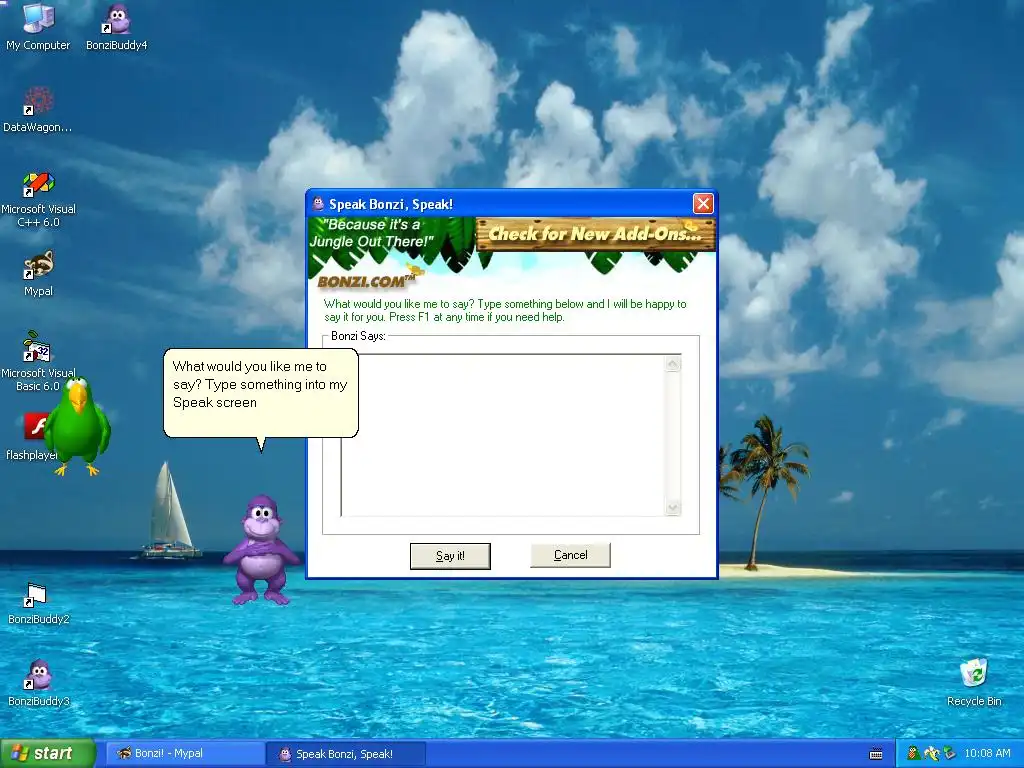1024x768 pixels.
Task: Select the Mypal raccoon desktop icon
Action: [39, 273]
